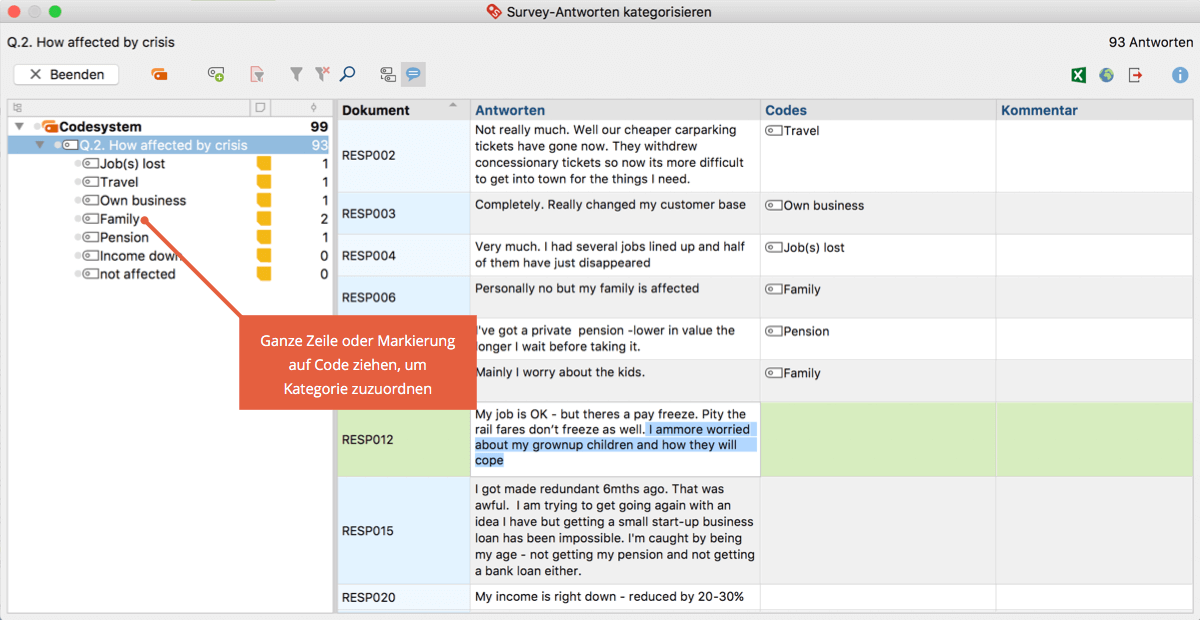This screenshot has width=1200, height=620.
Task: Click Own business code in RESP003 row
Action: [x=814, y=205]
